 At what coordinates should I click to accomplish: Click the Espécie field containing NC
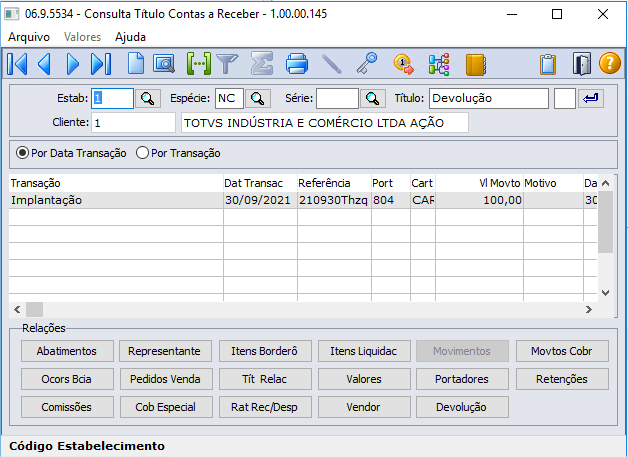[x=229, y=99]
